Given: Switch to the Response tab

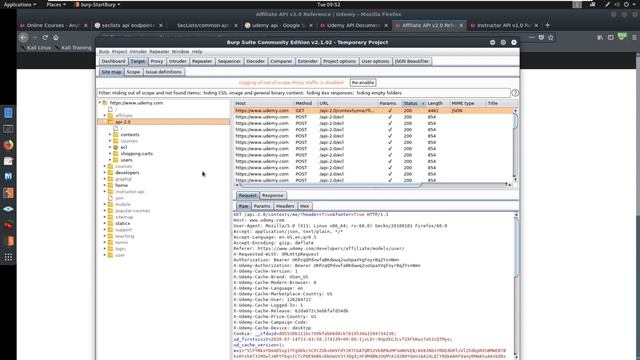Looking at the screenshot, I should 273,196.
